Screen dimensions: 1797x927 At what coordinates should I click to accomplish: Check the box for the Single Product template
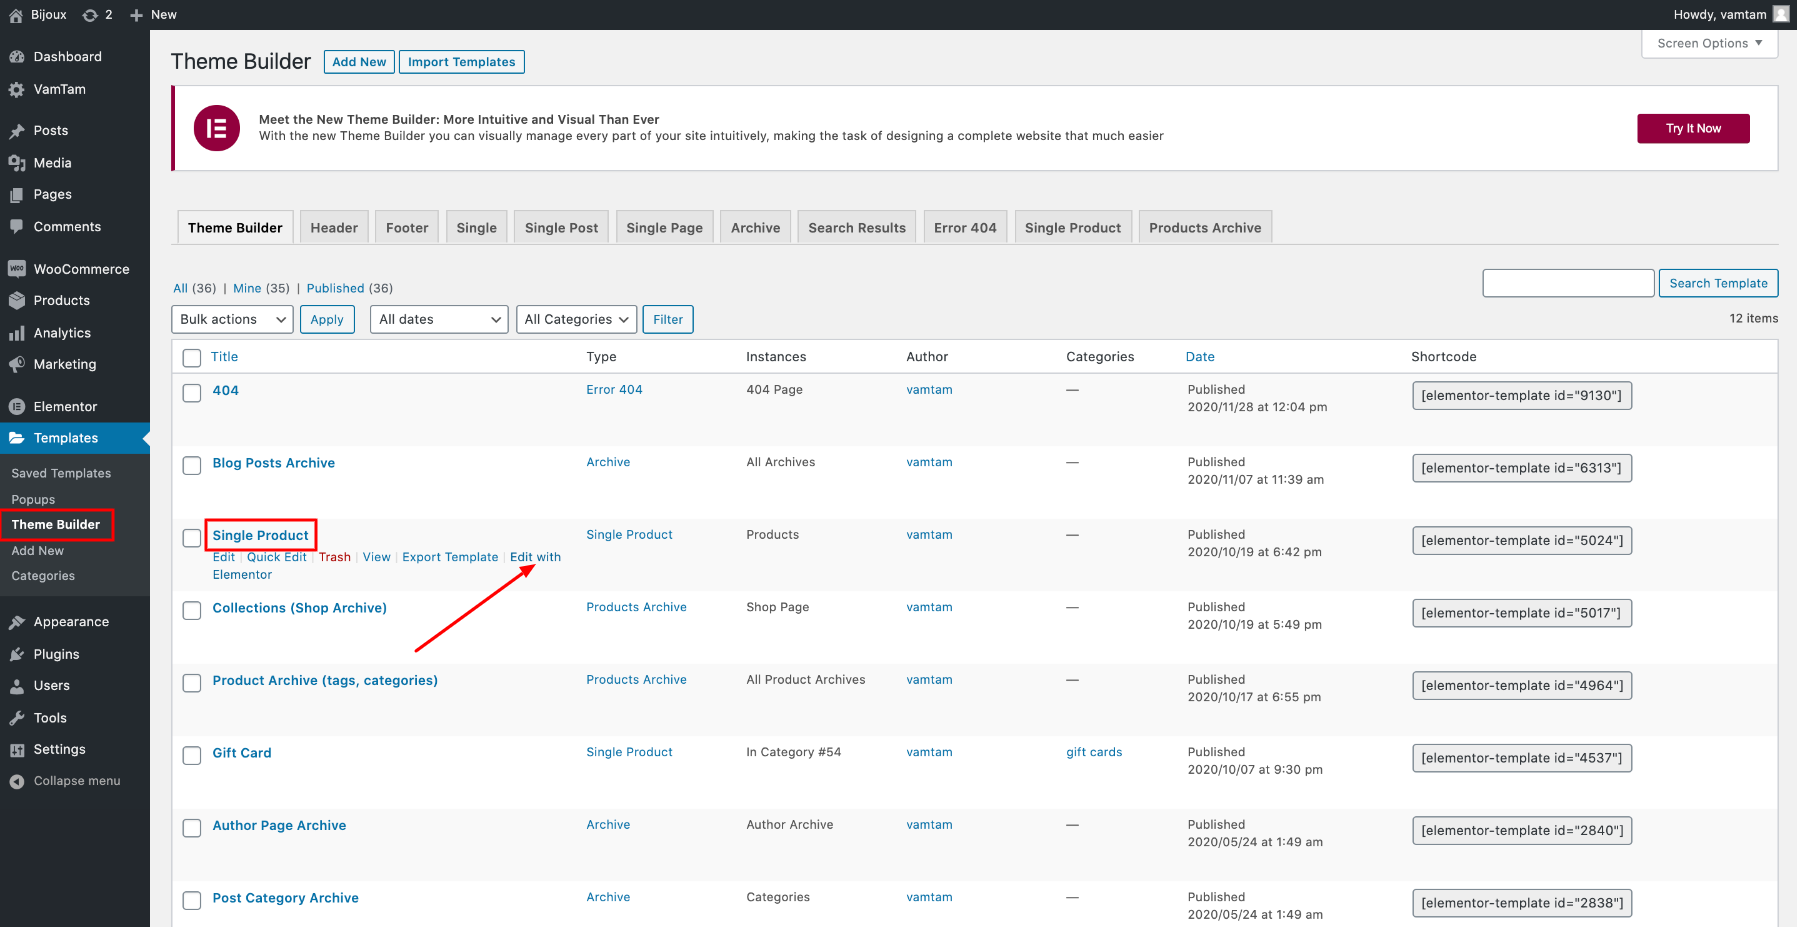192,538
